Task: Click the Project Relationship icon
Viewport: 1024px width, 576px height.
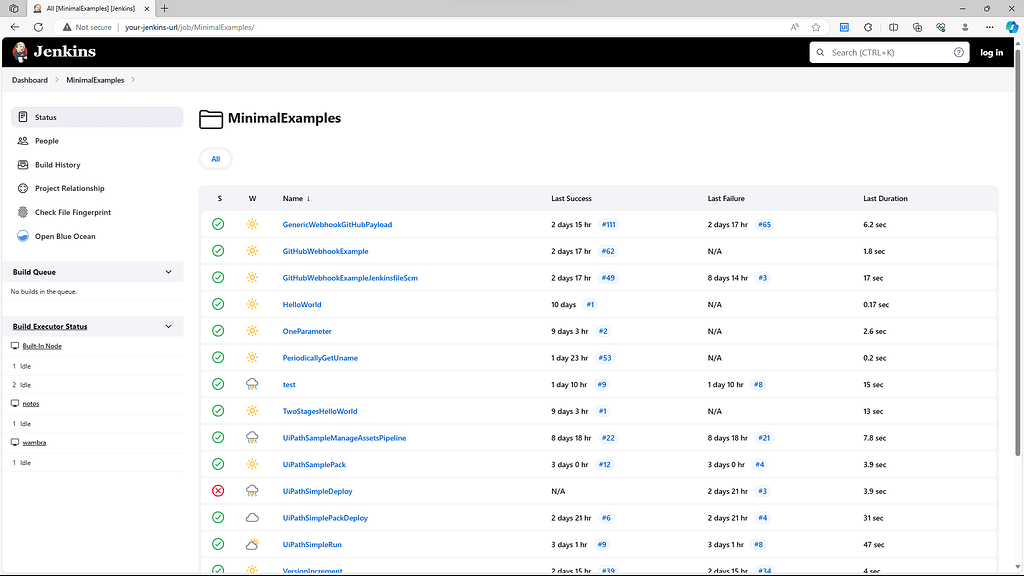Action: pyautogui.click(x=22, y=188)
